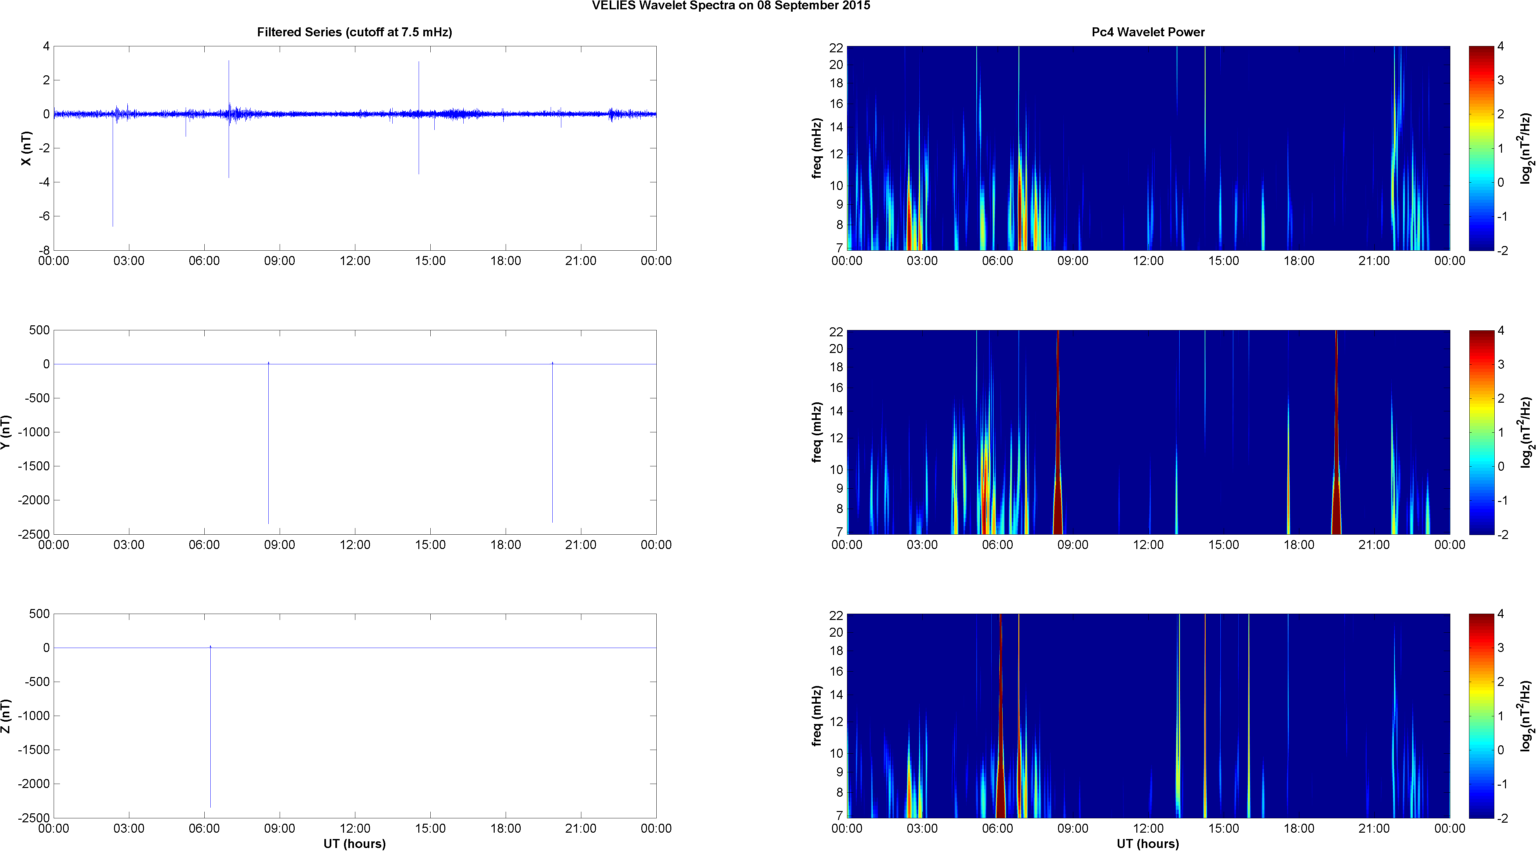Click the Z series spike after 06:00
Image resolution: width=1536 pixels, height=851 pixels.
tap(210, 730)
